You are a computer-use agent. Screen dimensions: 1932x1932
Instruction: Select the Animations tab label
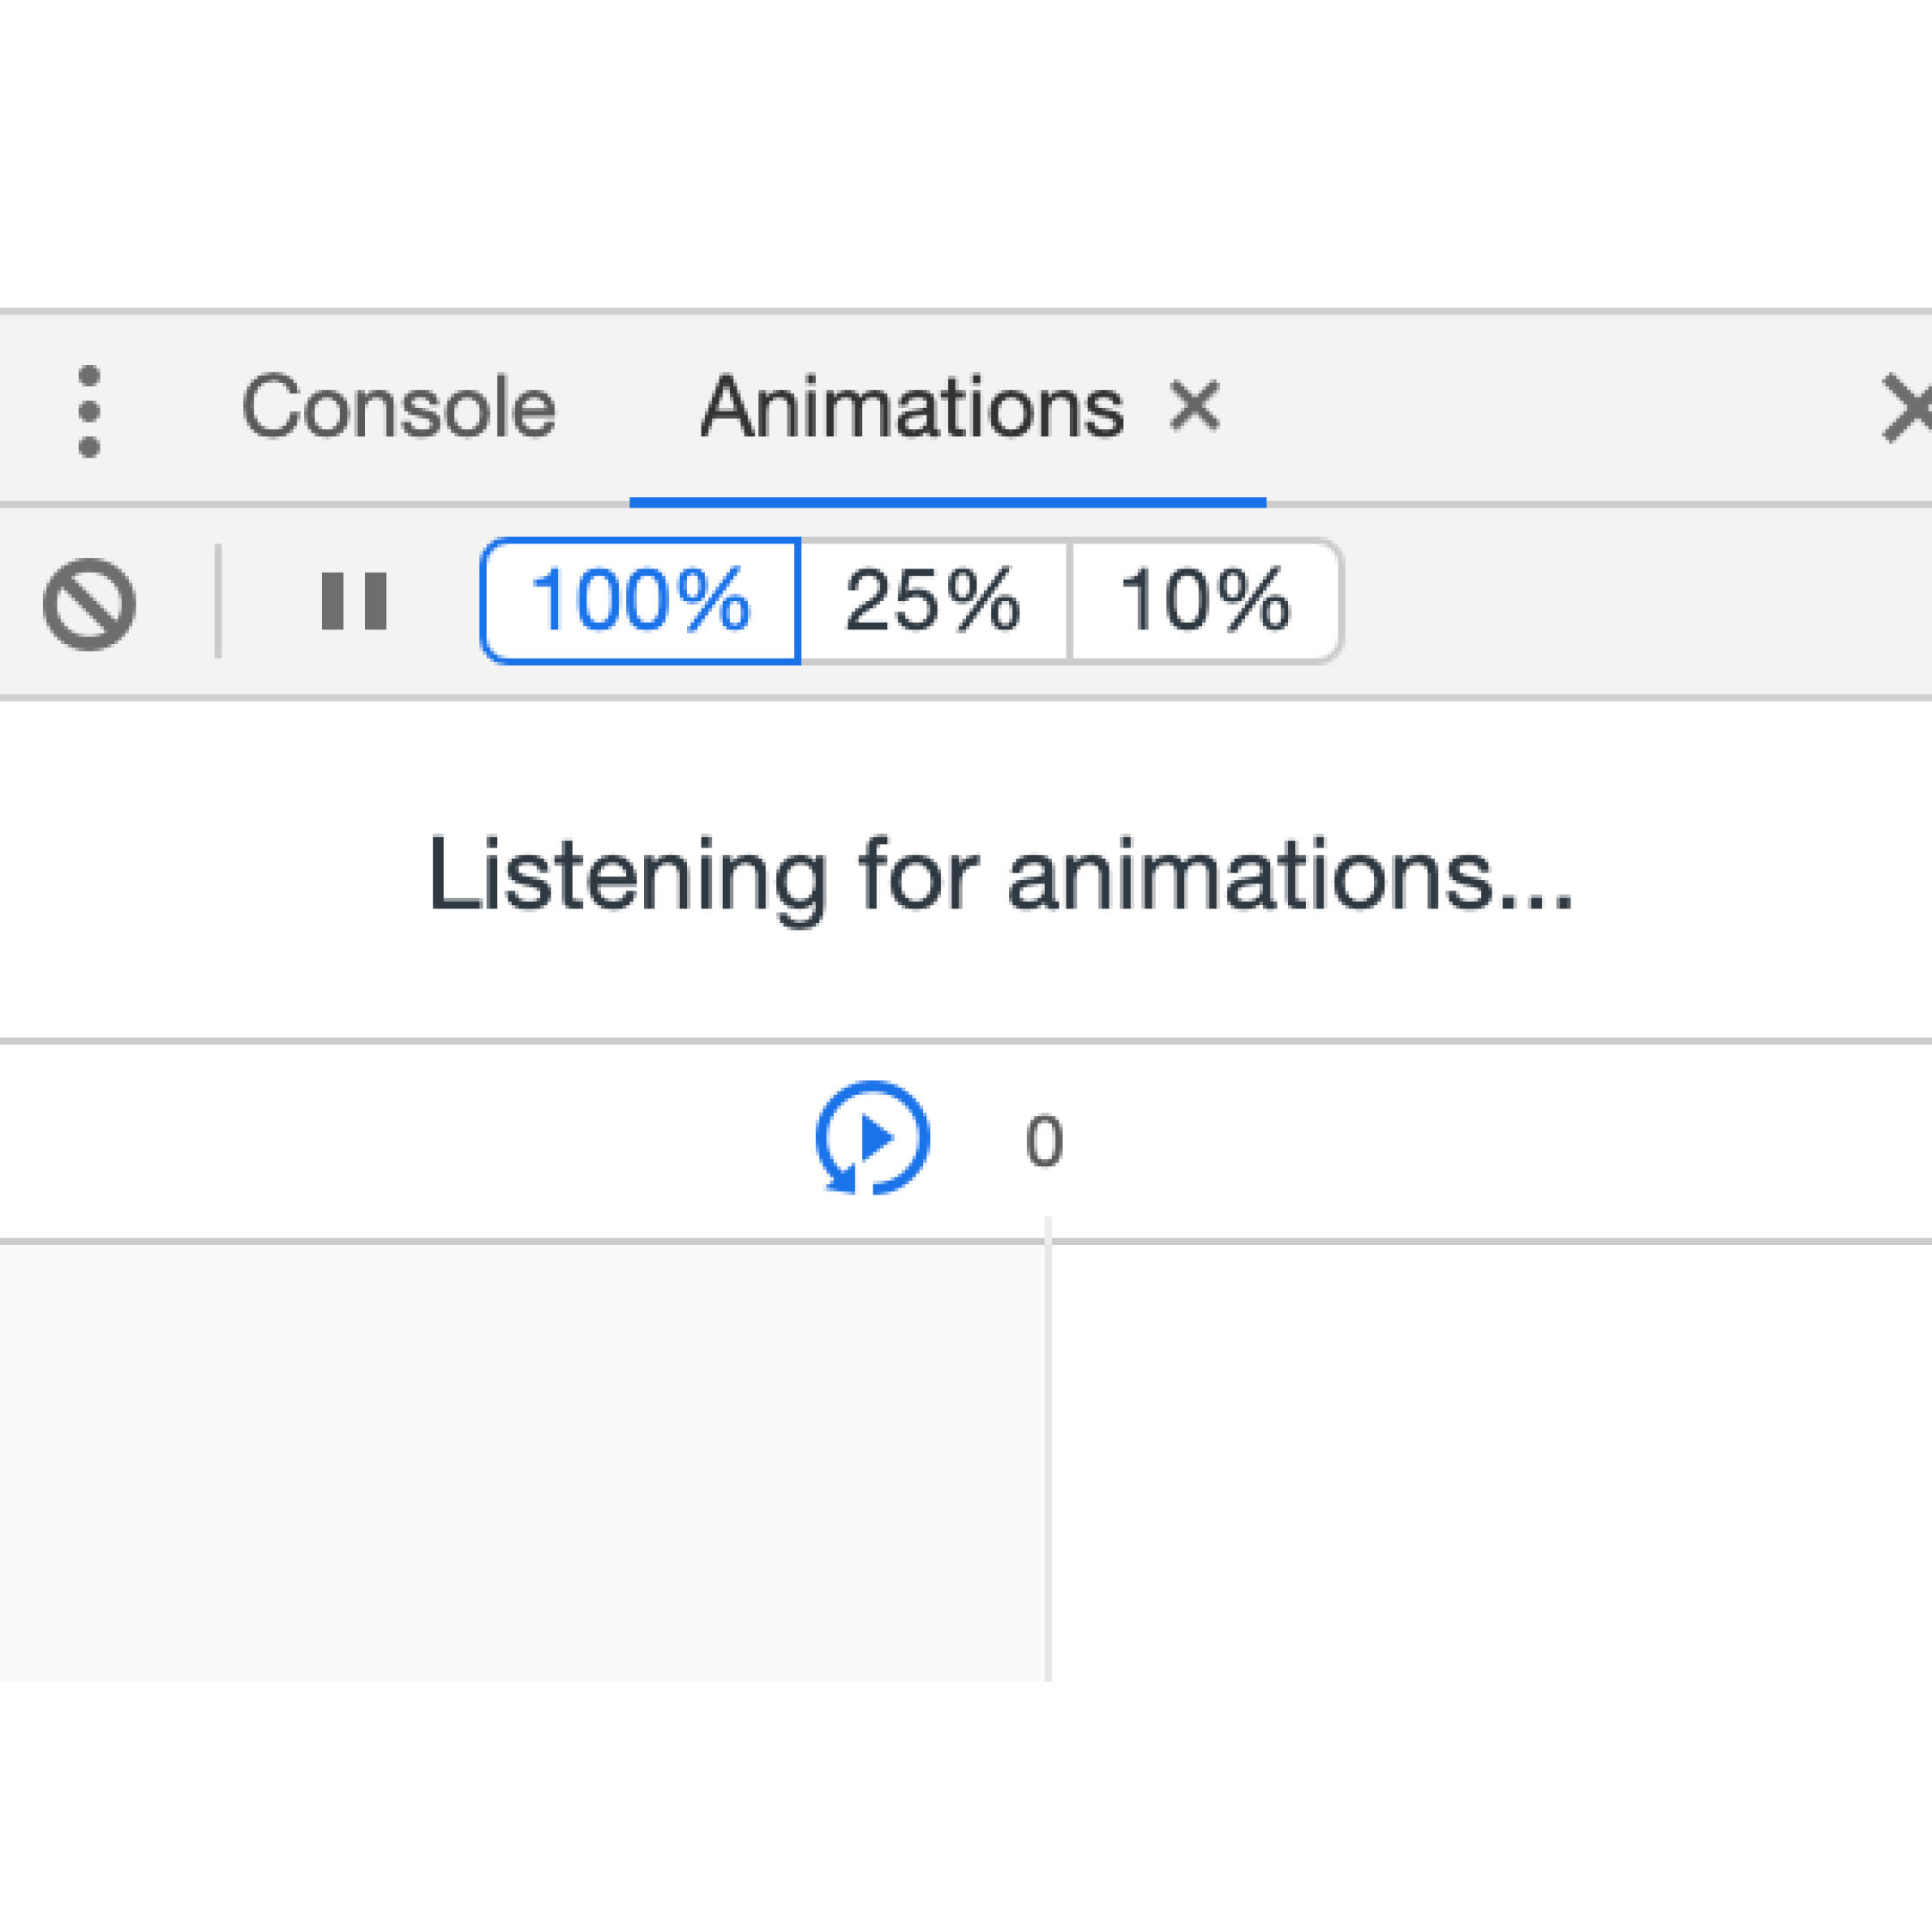(912, 407)
